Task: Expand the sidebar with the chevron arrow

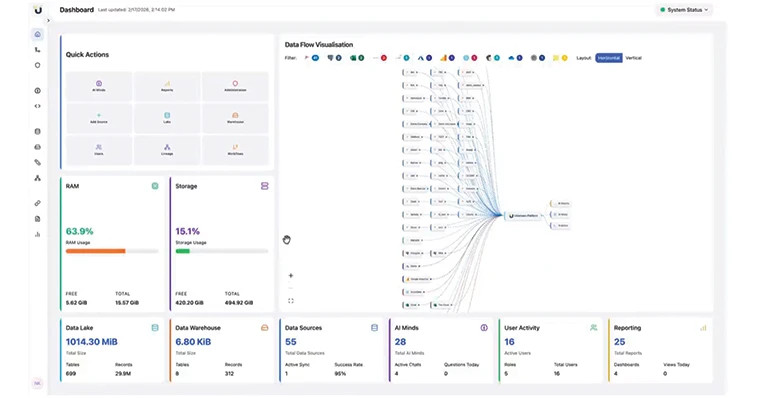Action: point(48,21)
